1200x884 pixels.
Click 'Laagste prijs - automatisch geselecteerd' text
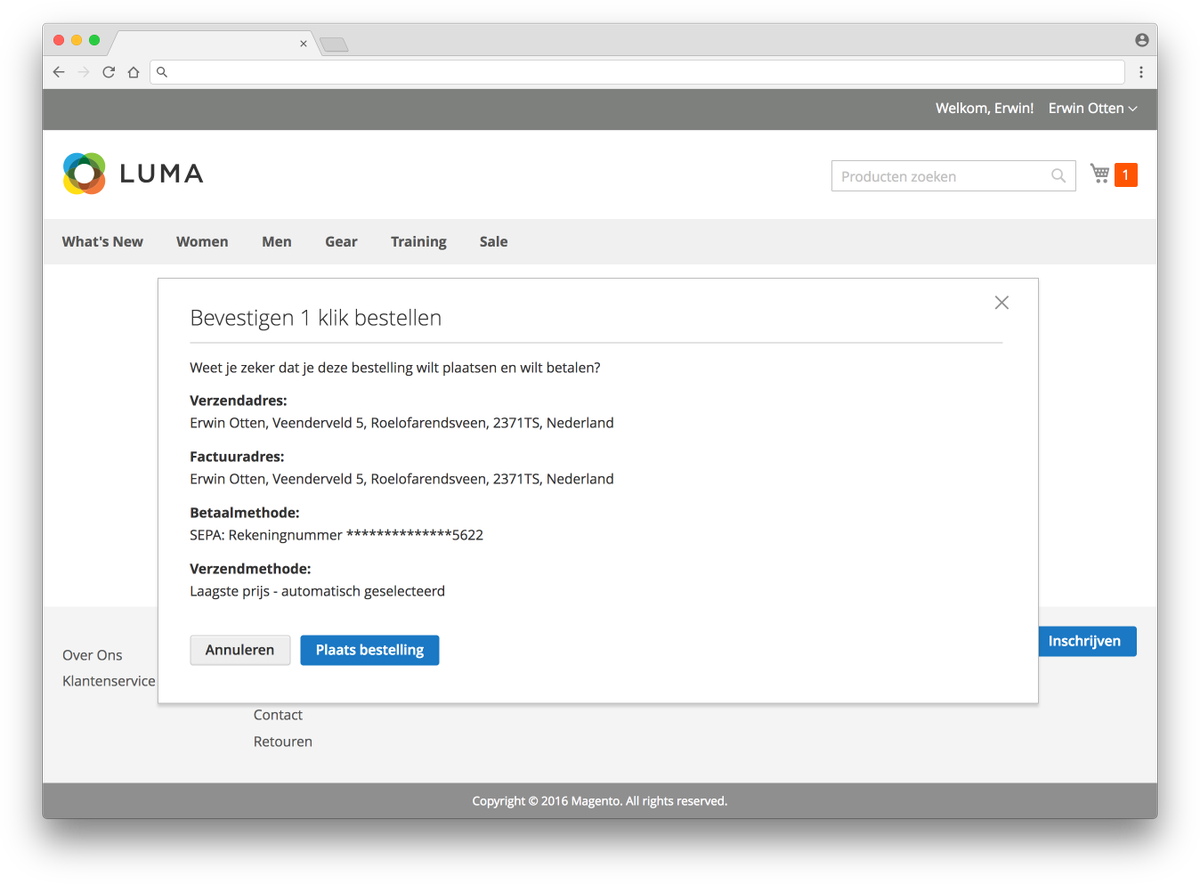coord(318,591)
